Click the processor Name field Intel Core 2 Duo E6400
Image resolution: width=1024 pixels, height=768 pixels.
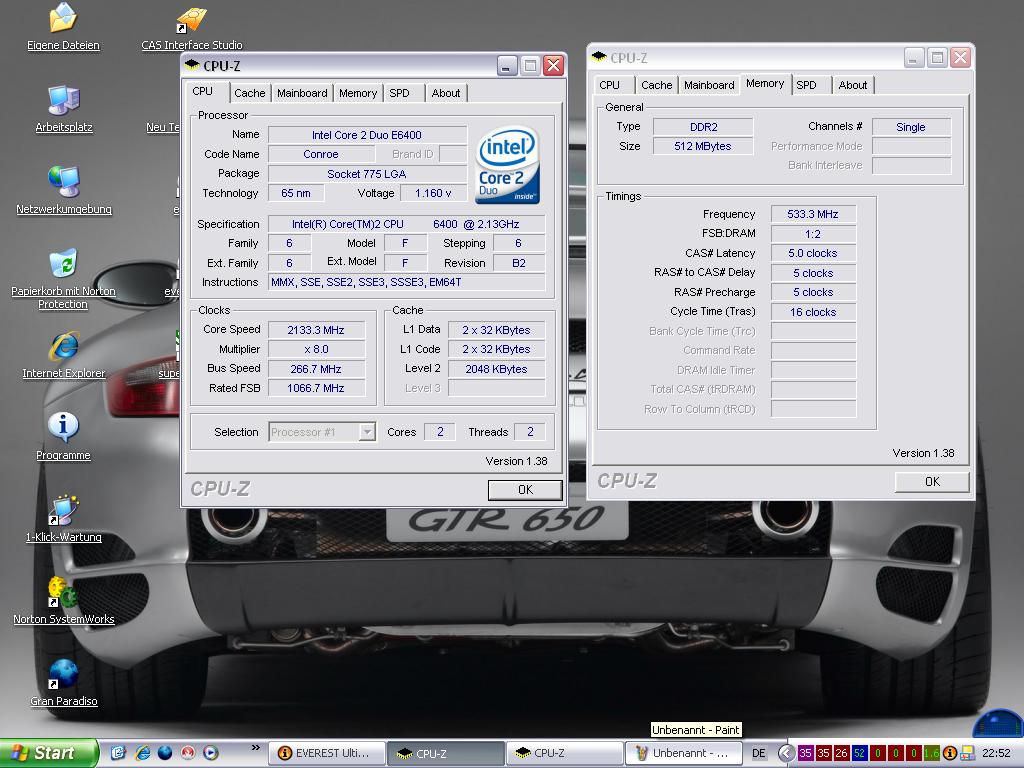coord(367,135)
